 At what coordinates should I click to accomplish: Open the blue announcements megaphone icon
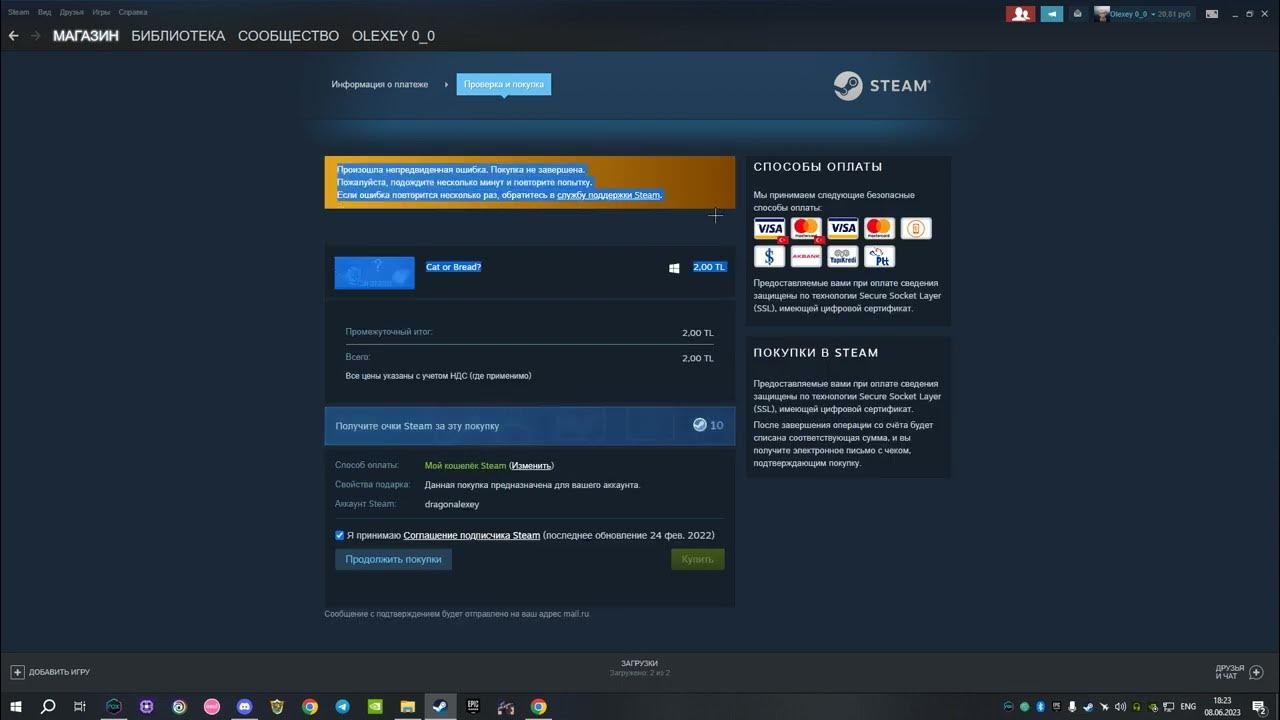(x=1051, y=14)
